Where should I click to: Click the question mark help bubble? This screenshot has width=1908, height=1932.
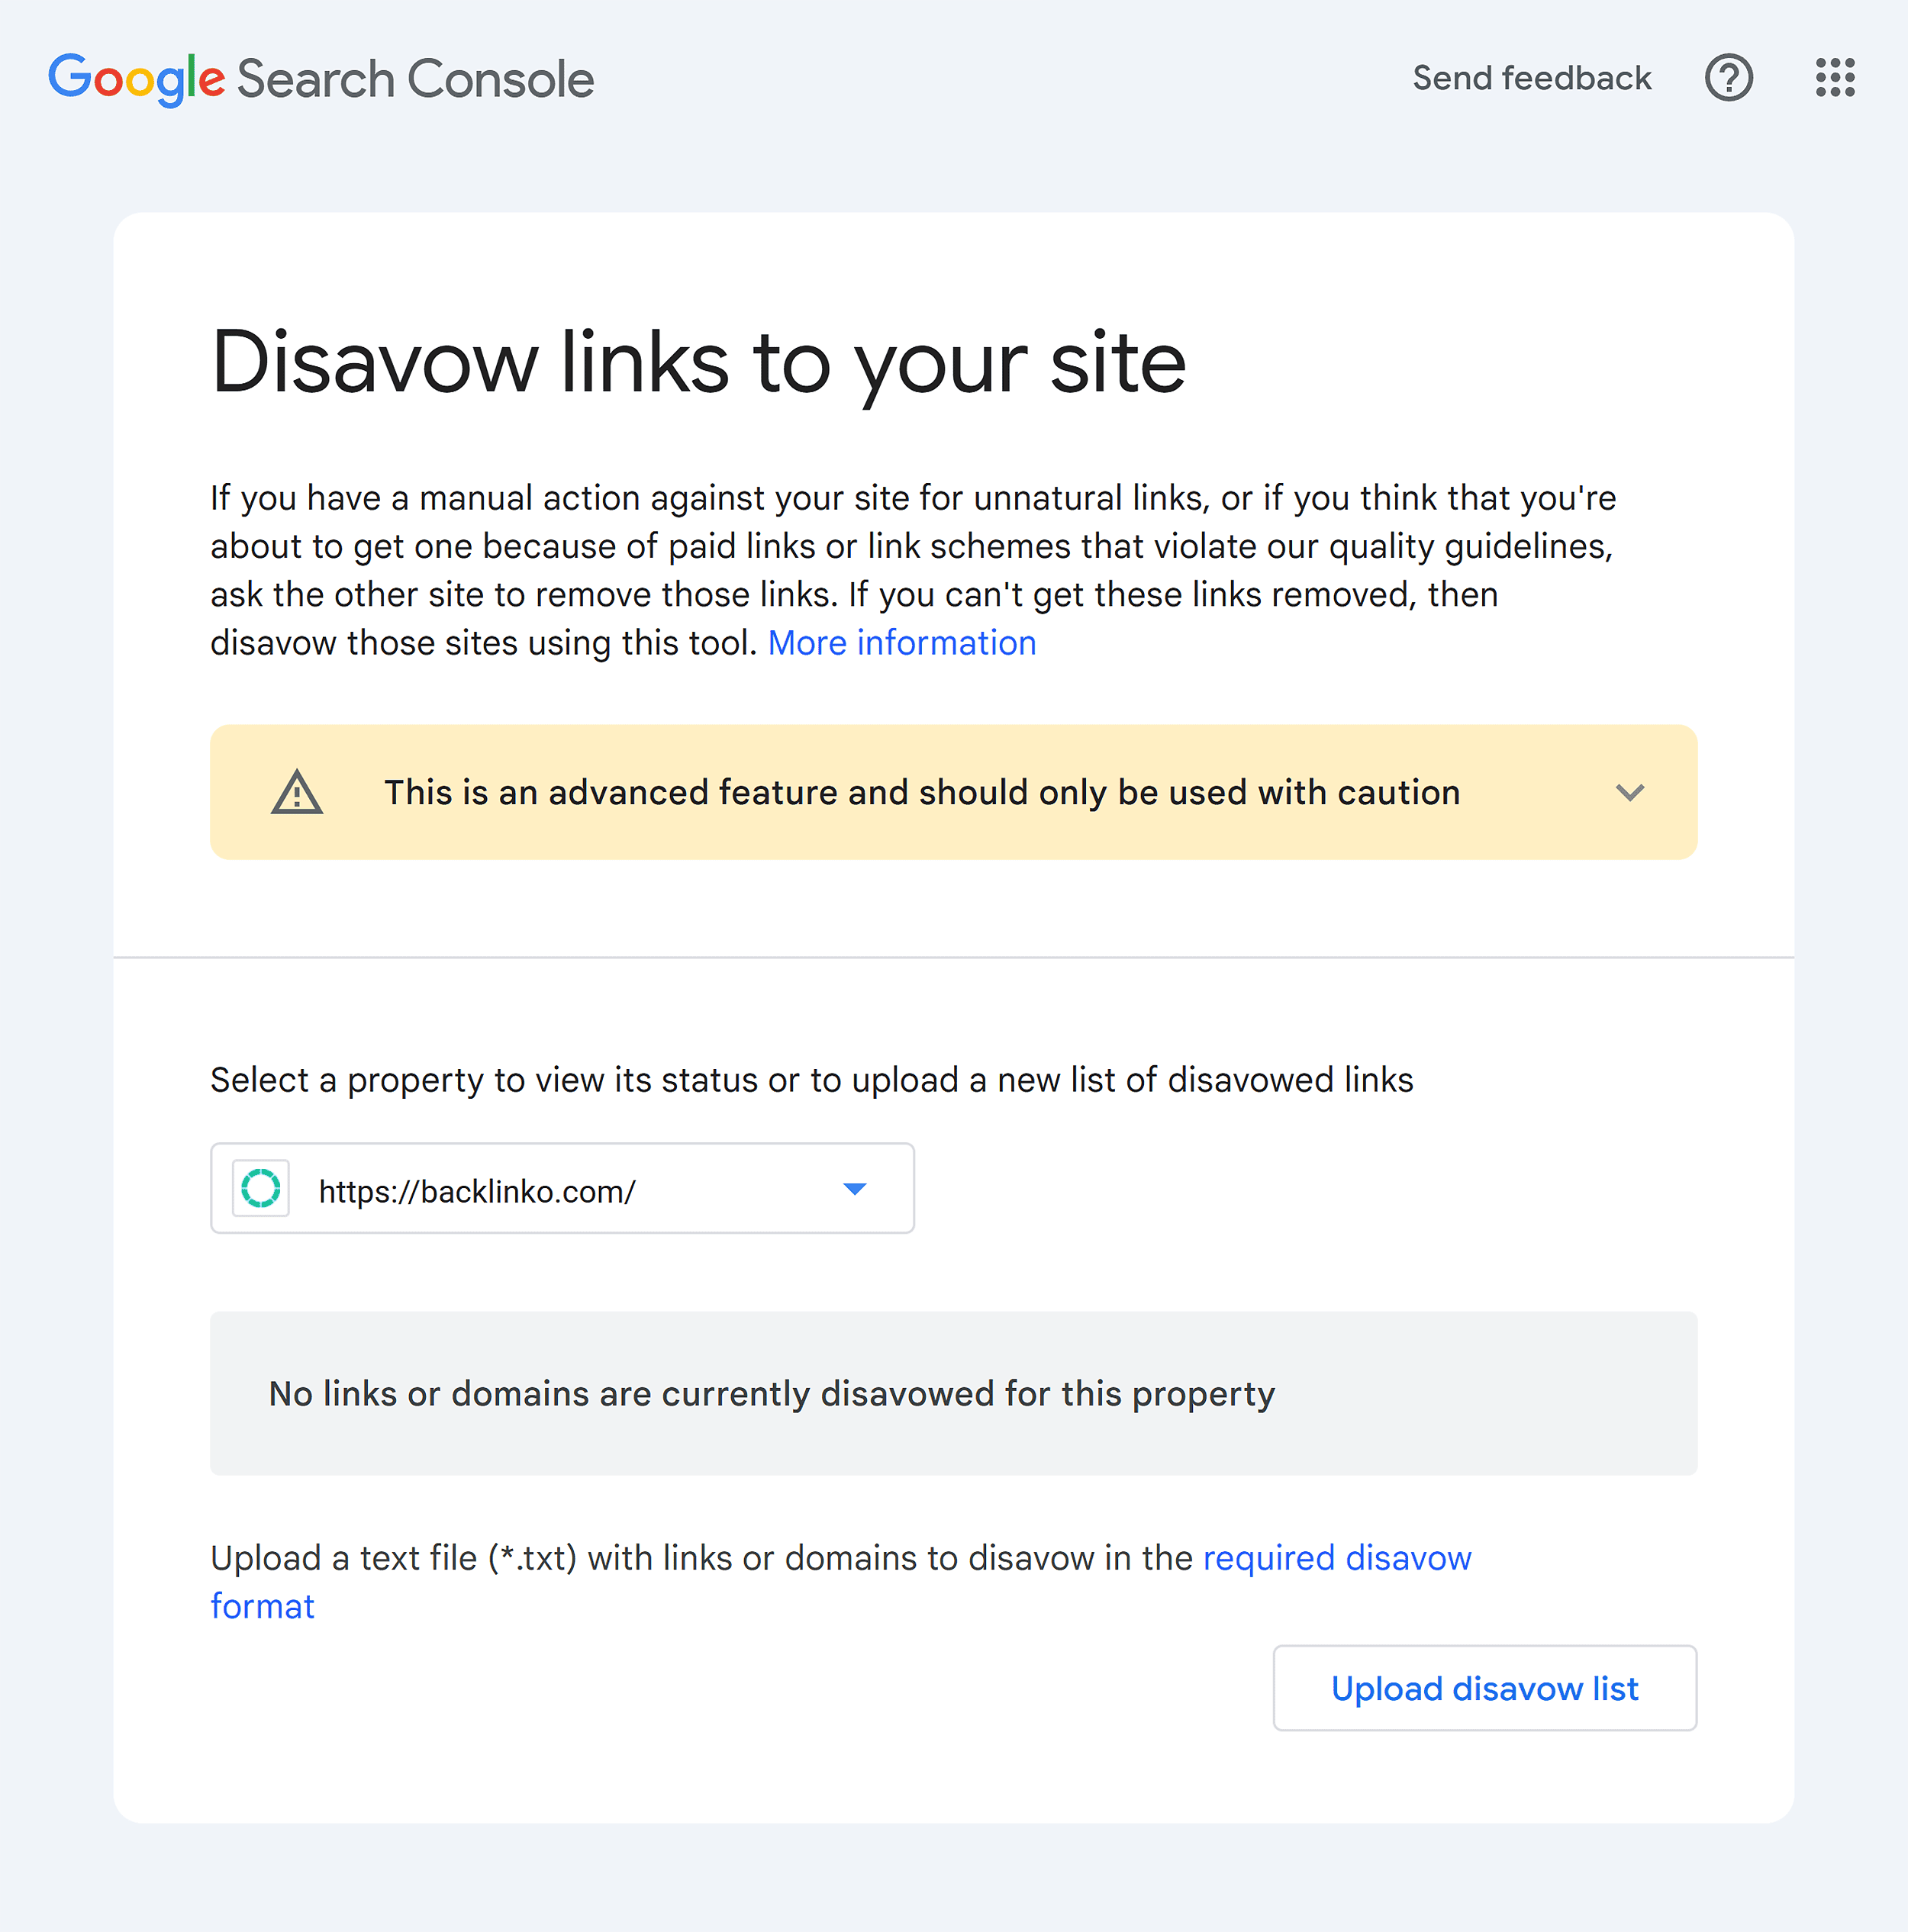click(1729, 78)
